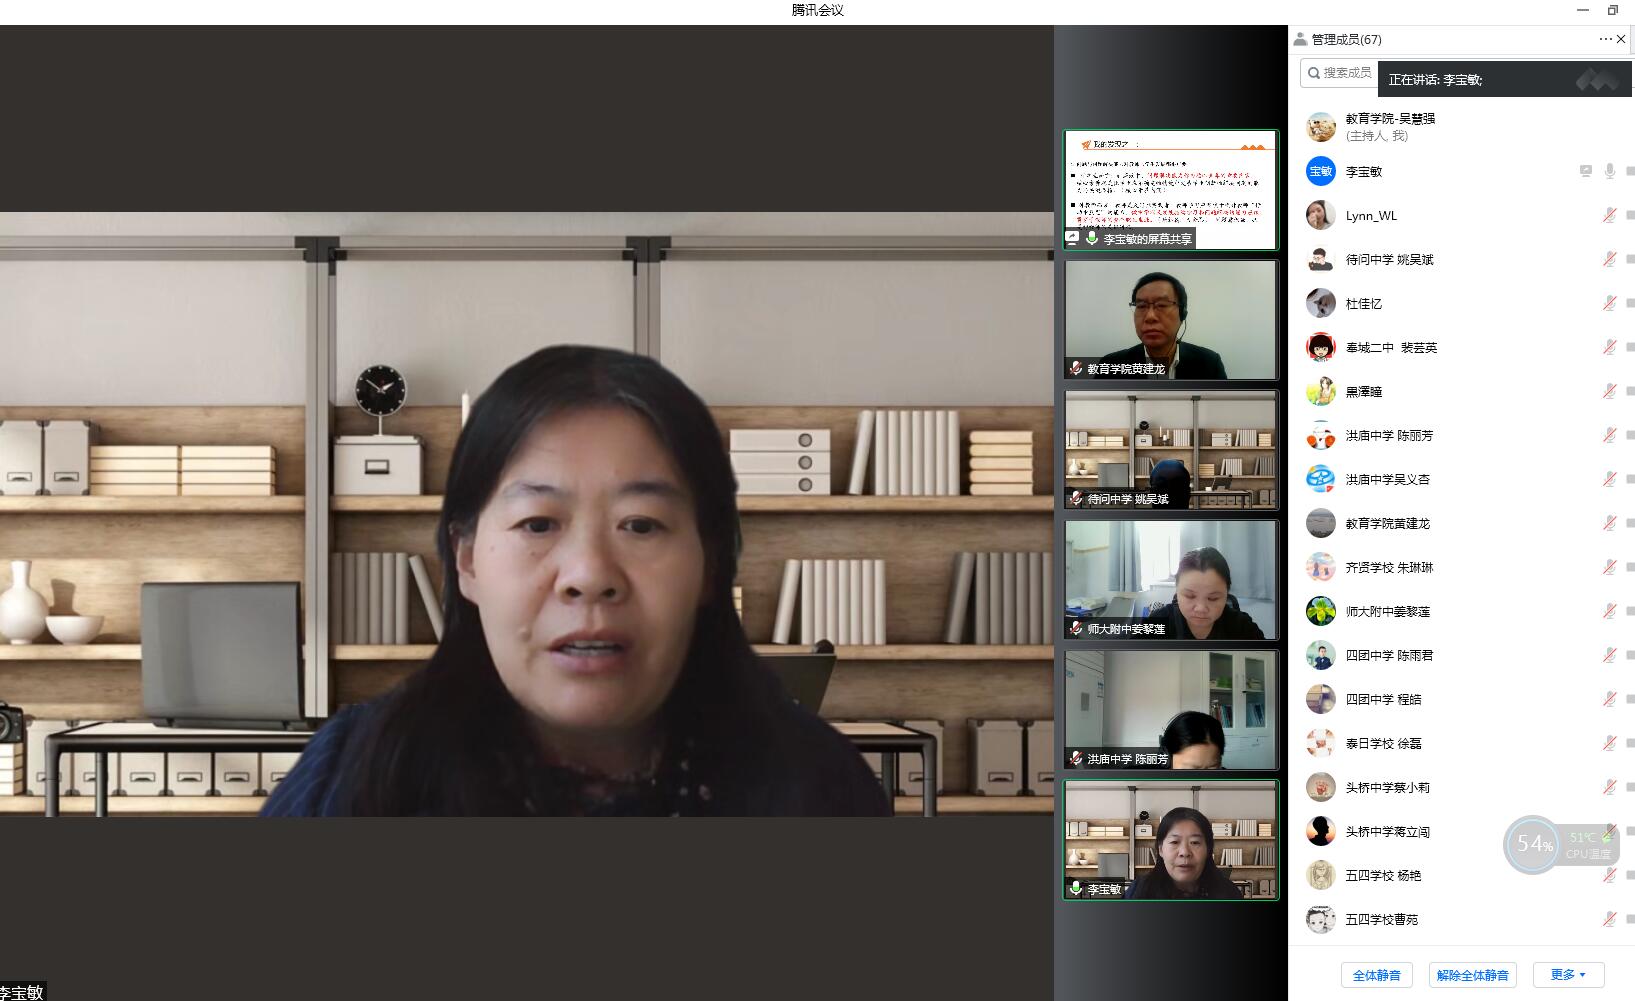
Task: Select the 洪庙中学 陈丽芳 video thumbnail
Action: click(1171, 710)
